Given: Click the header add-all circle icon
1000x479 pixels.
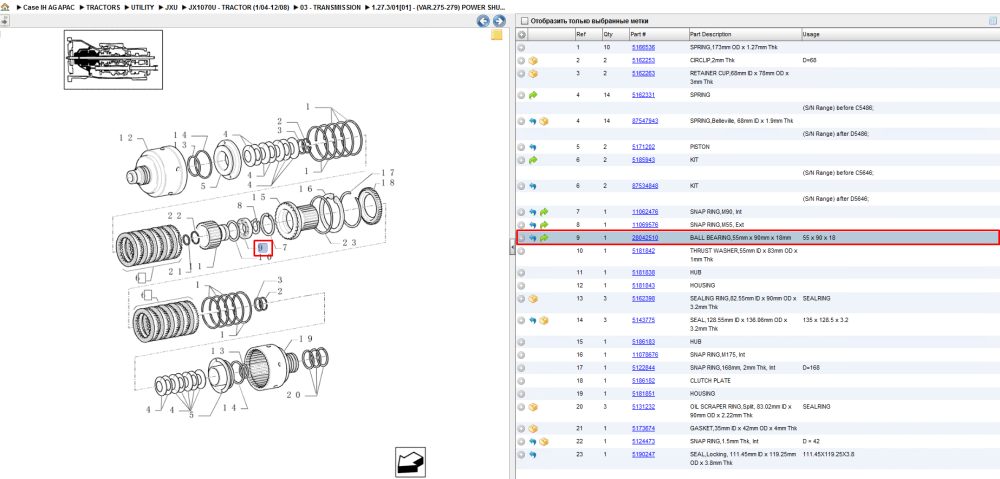Looking at the screenshot, I should click(521, 34).
